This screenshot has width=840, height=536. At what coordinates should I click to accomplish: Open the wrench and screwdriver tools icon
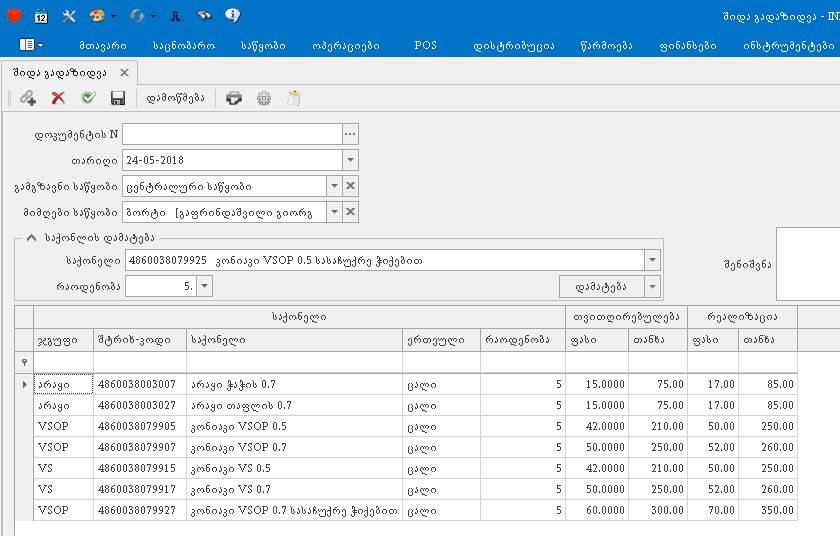(69, 16)
